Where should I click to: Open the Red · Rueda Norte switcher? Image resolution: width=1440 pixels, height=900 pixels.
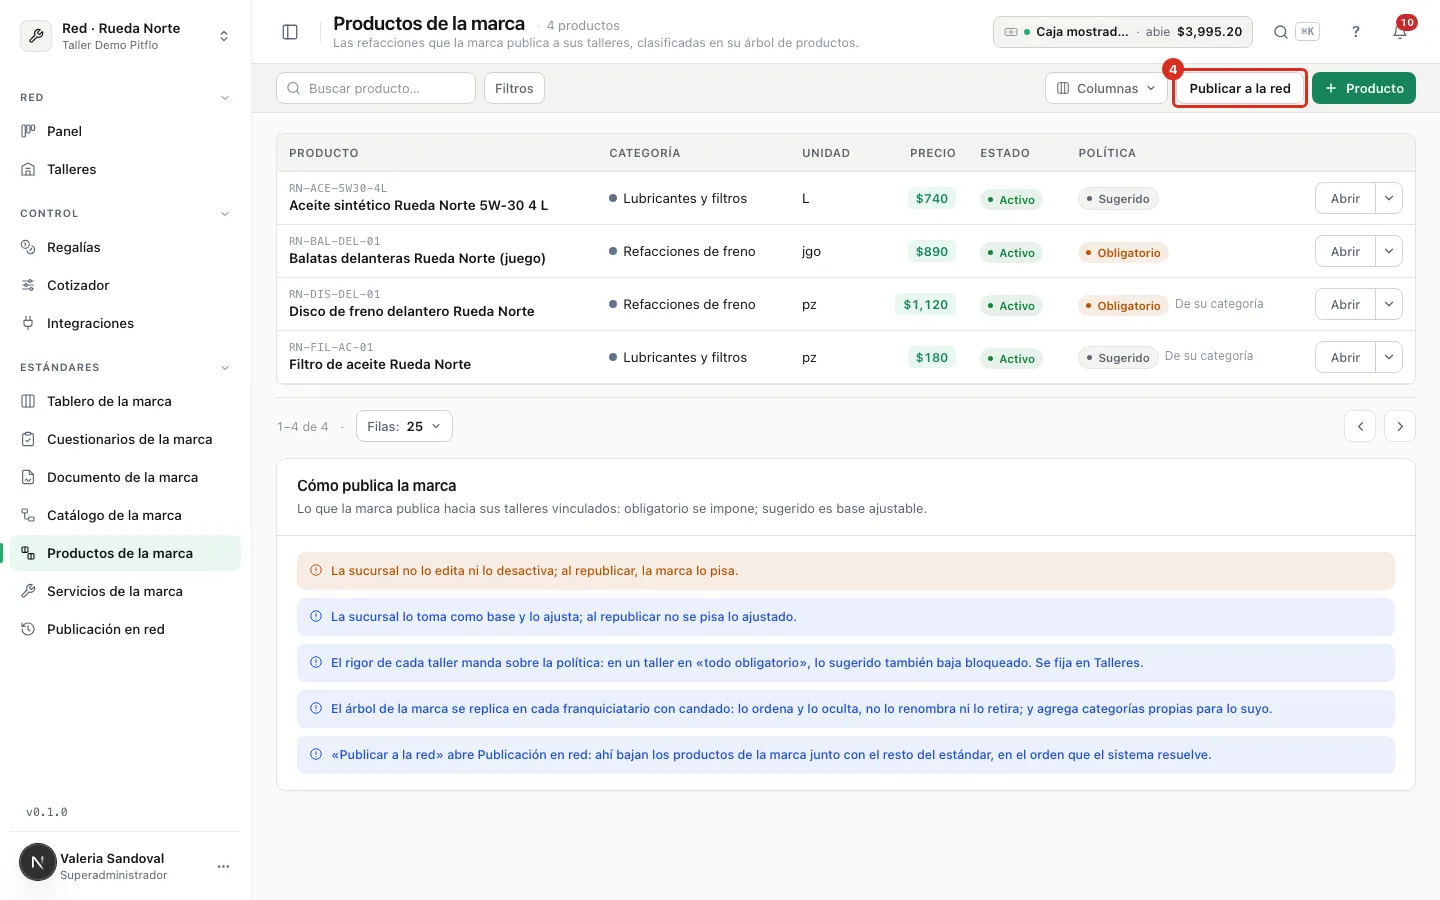(x=125, y=36)
